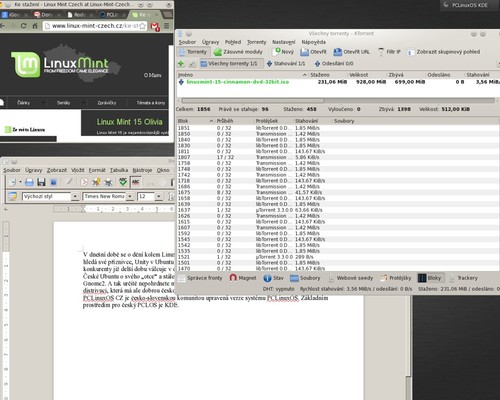Click the green plus add-group icon

[x=181, y=63]
